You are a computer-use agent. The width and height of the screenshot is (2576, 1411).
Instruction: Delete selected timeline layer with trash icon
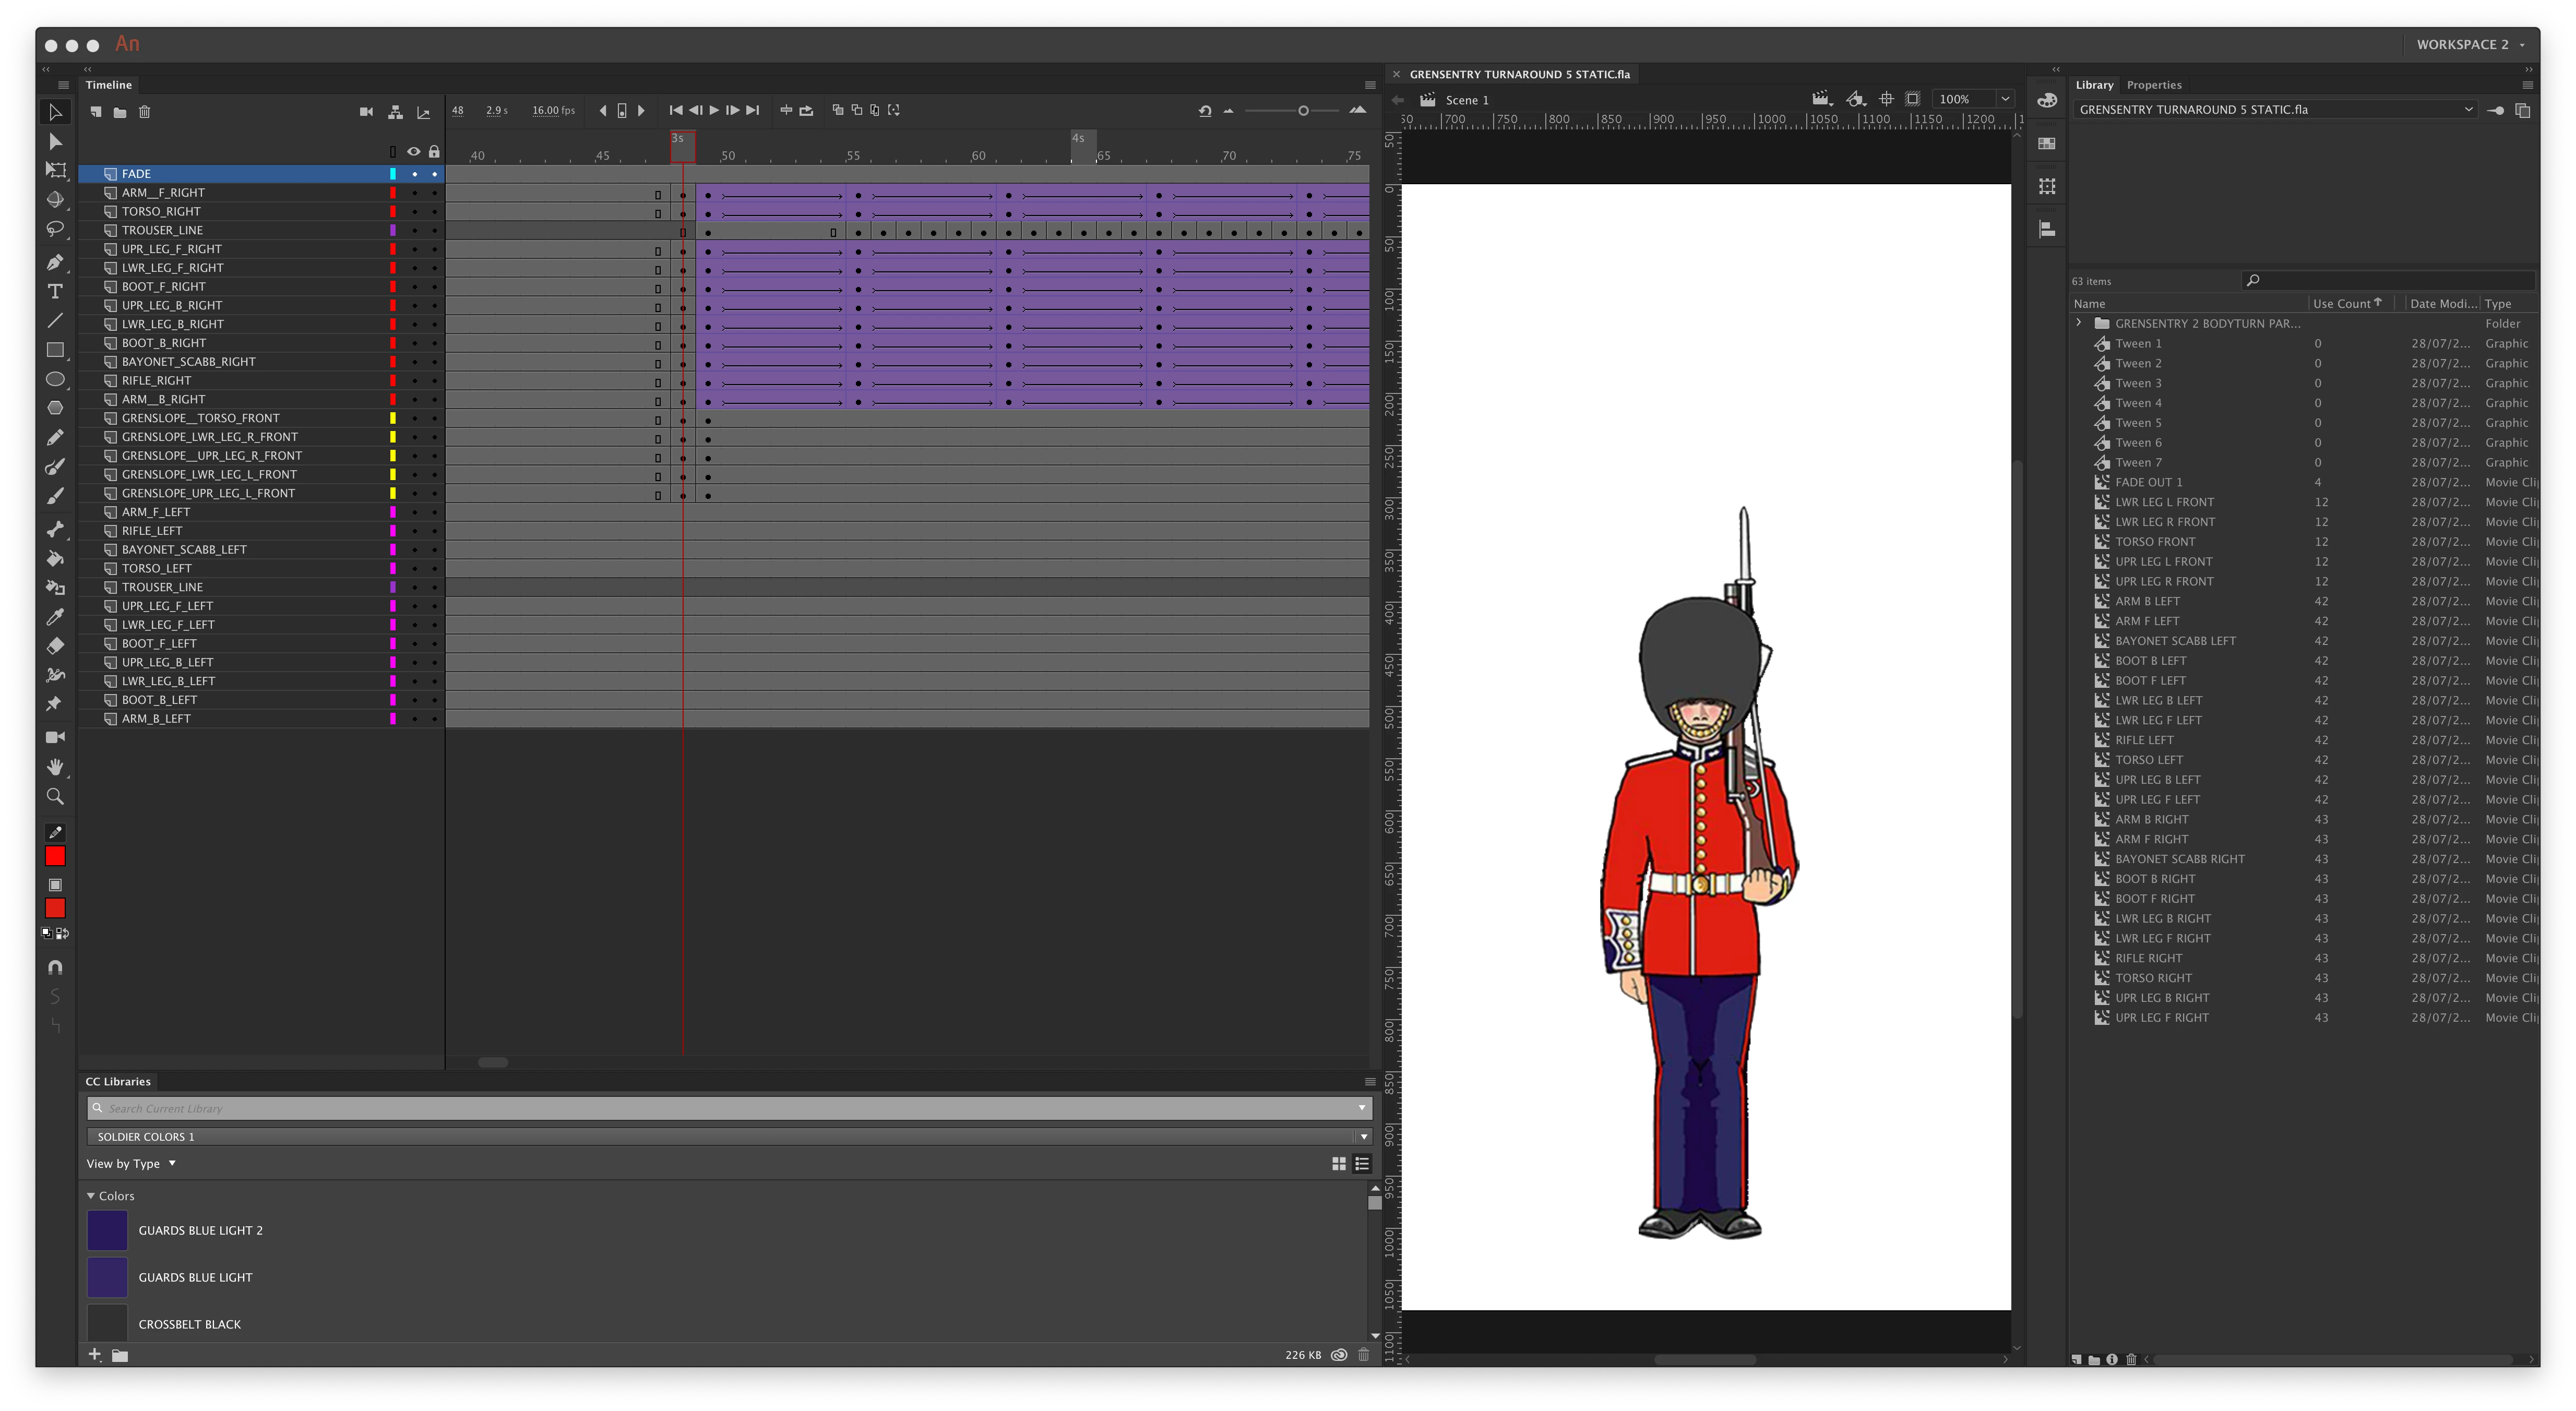[144, 112]
